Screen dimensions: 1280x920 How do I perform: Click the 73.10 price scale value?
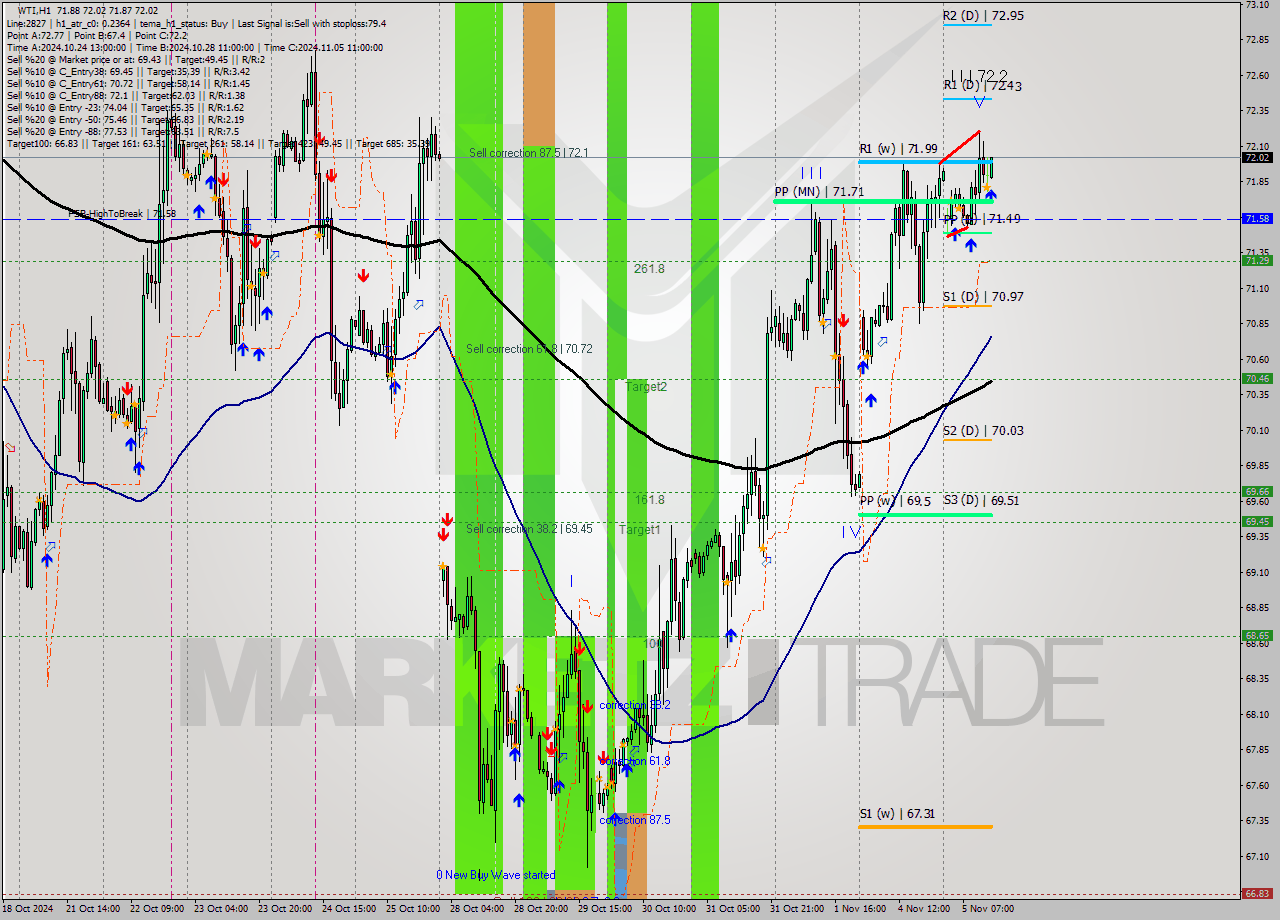(x=1256, y=5)
